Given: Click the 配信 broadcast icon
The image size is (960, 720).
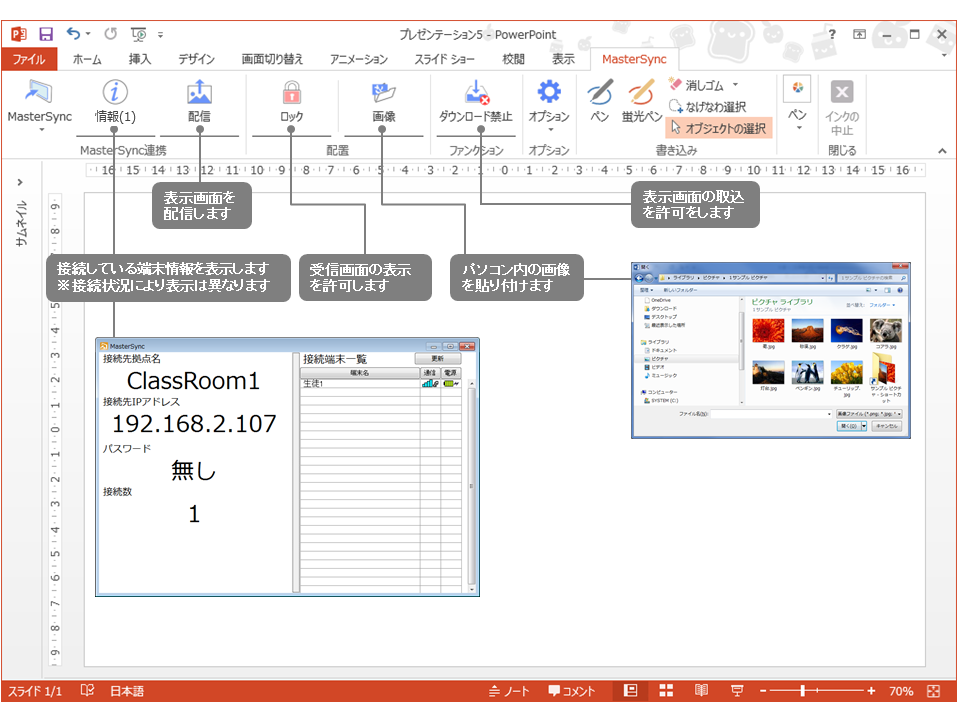Looking at the screenshot, I should tap(199, 93).
